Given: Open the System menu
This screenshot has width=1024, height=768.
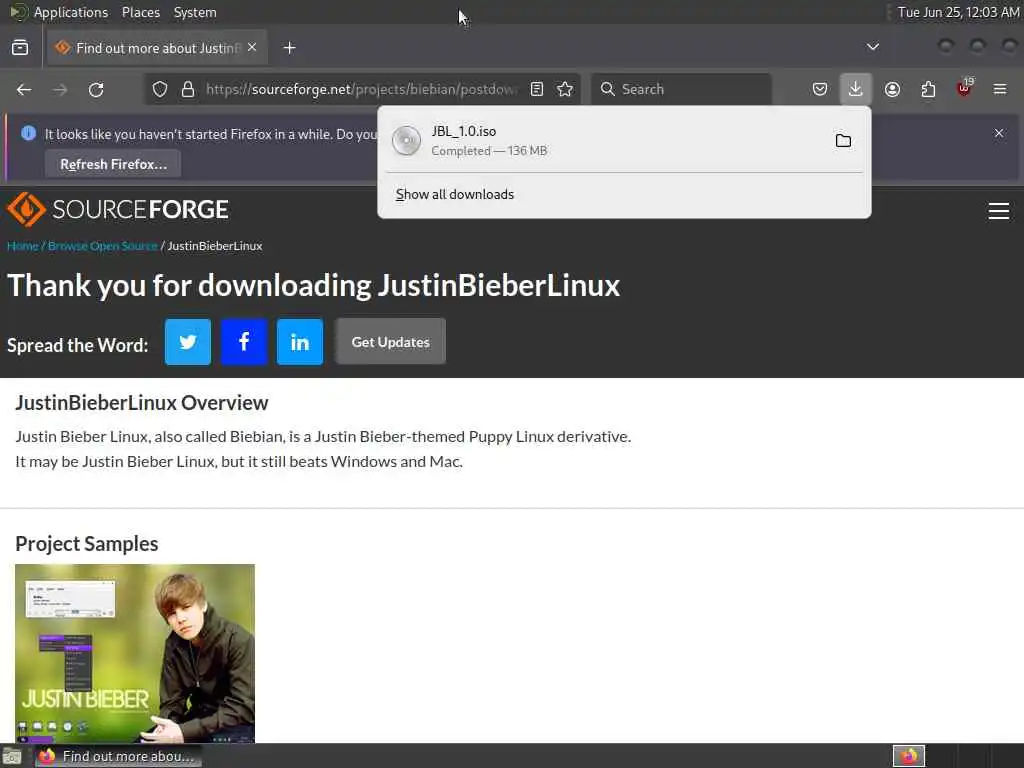Looking at the screenshot, I should click(195, 12).
